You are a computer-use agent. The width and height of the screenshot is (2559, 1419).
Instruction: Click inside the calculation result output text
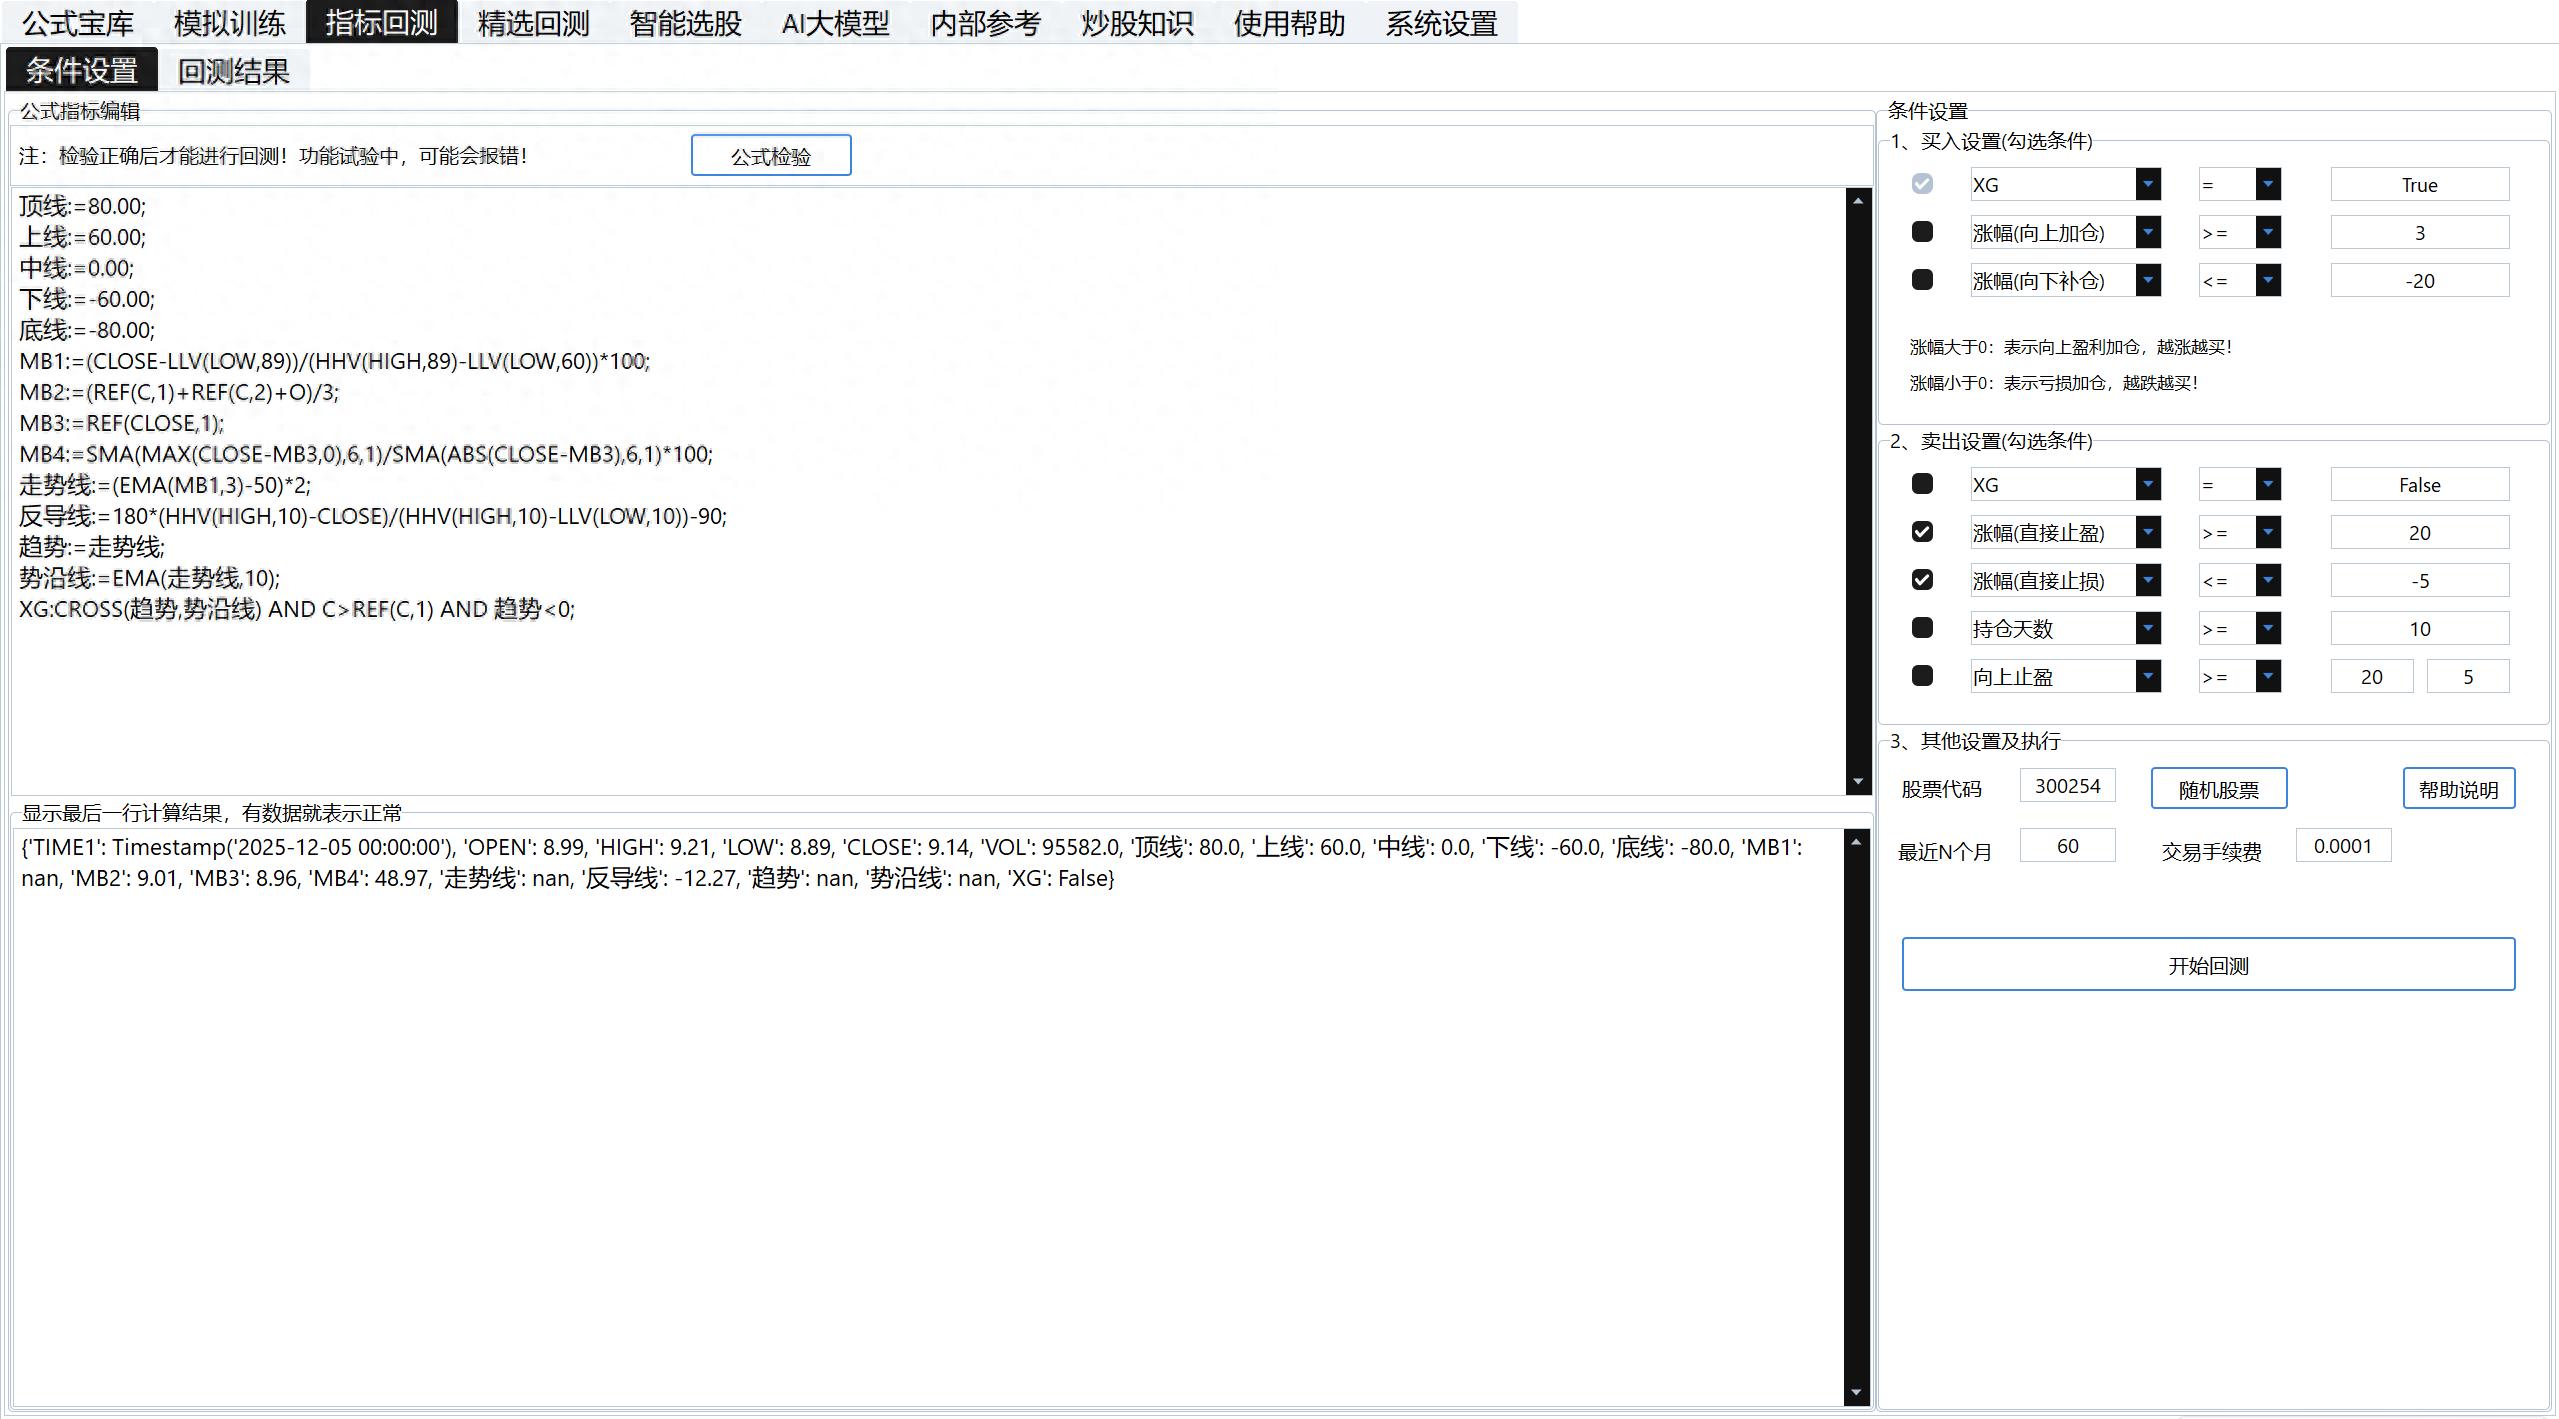(x=911, y=862)
